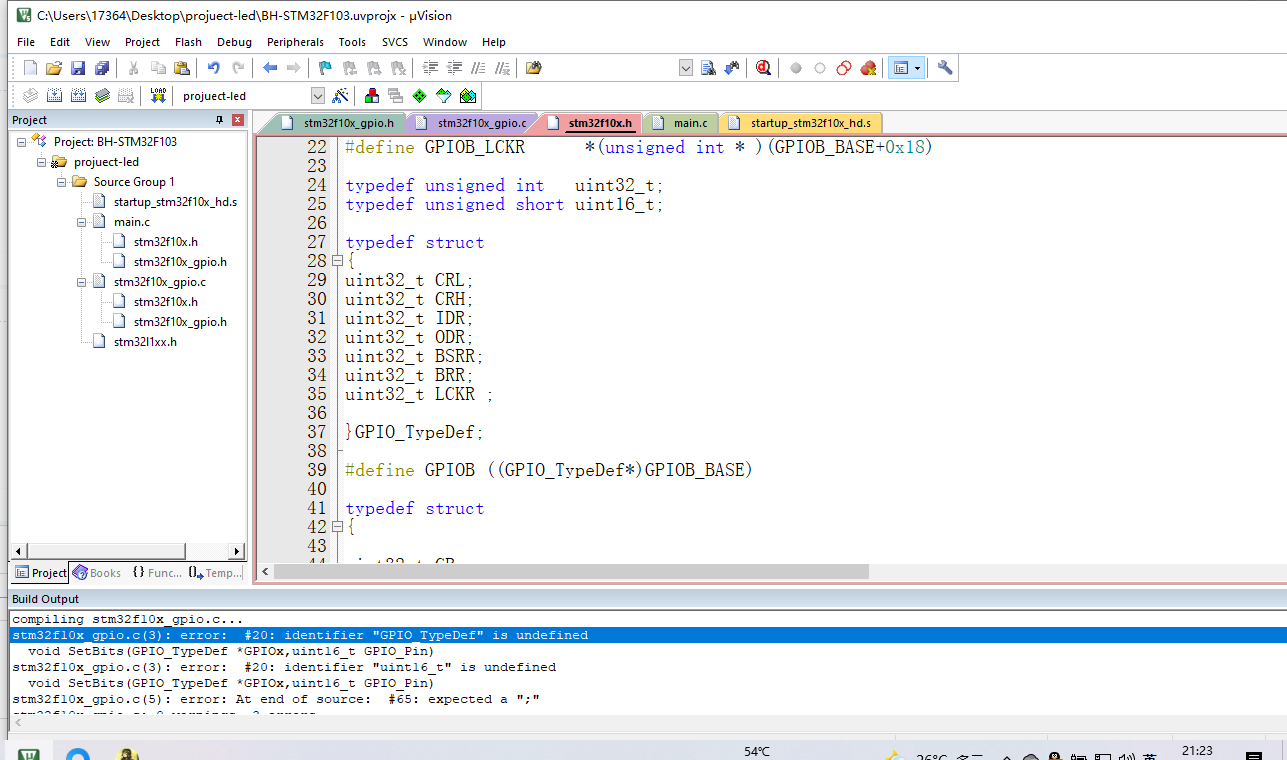Undo the last edit
This screenshot has width=1287, height=760.
point(214,68)
